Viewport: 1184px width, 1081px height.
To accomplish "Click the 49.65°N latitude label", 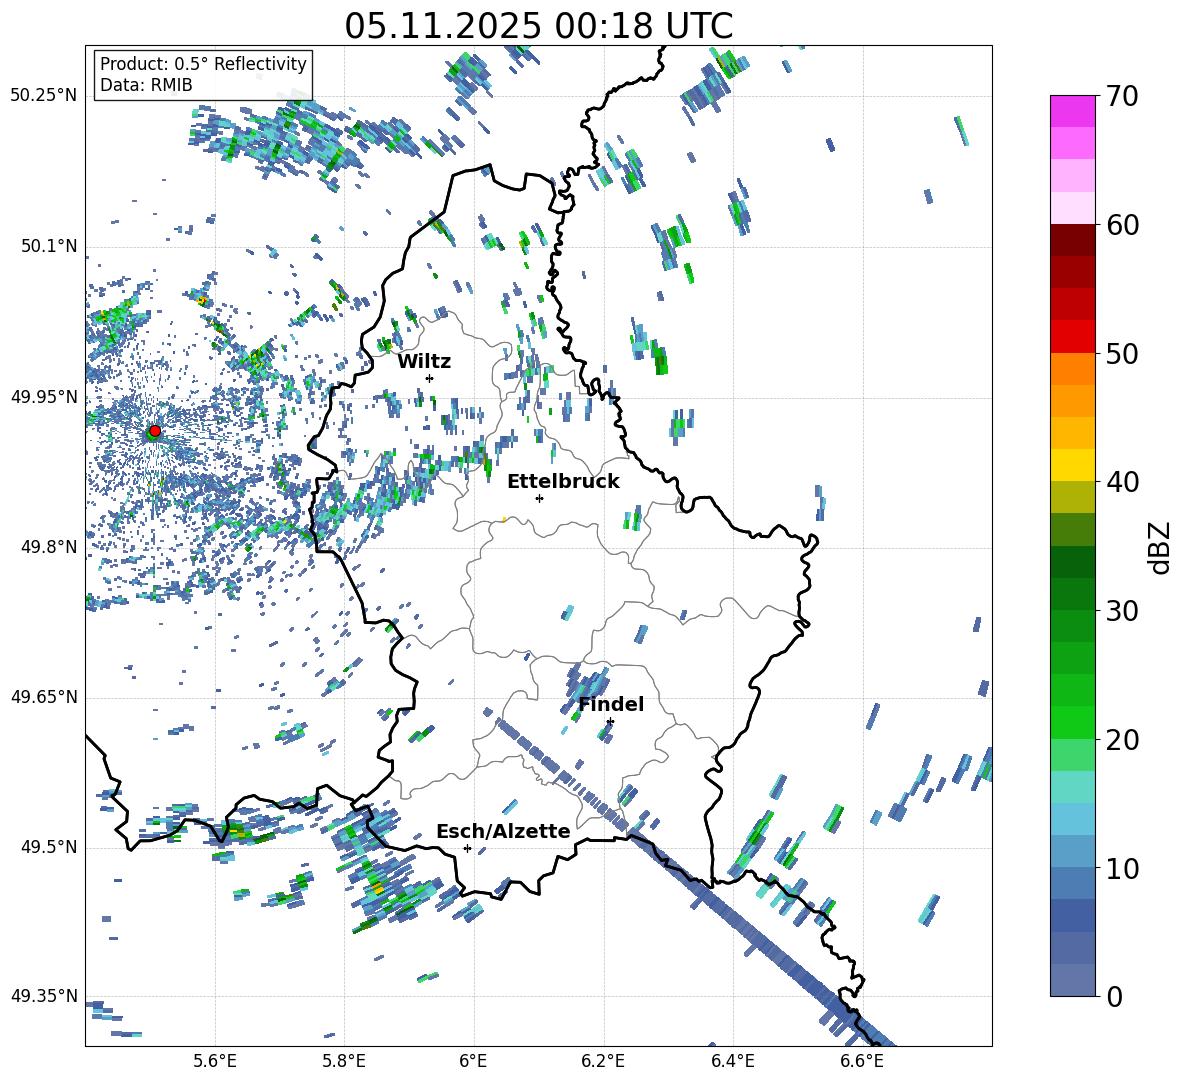I will [x=44, y=697].
